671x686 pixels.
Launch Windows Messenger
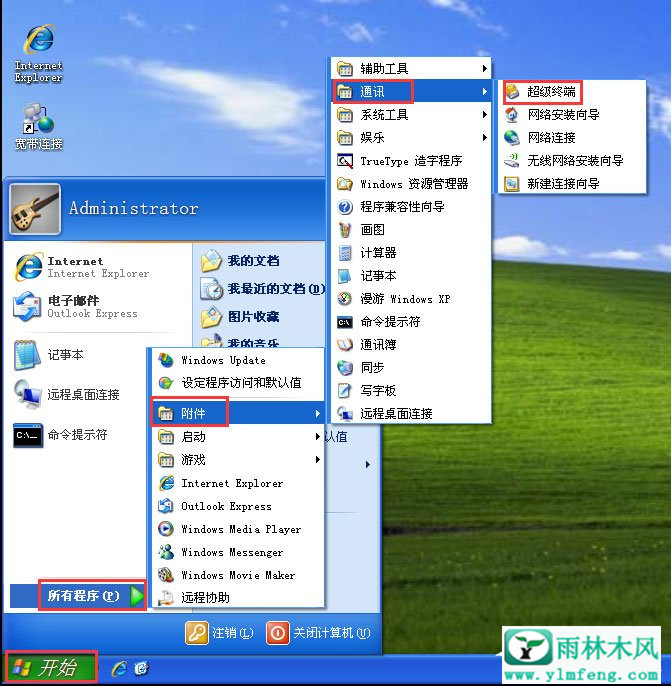tap(238, 552)
